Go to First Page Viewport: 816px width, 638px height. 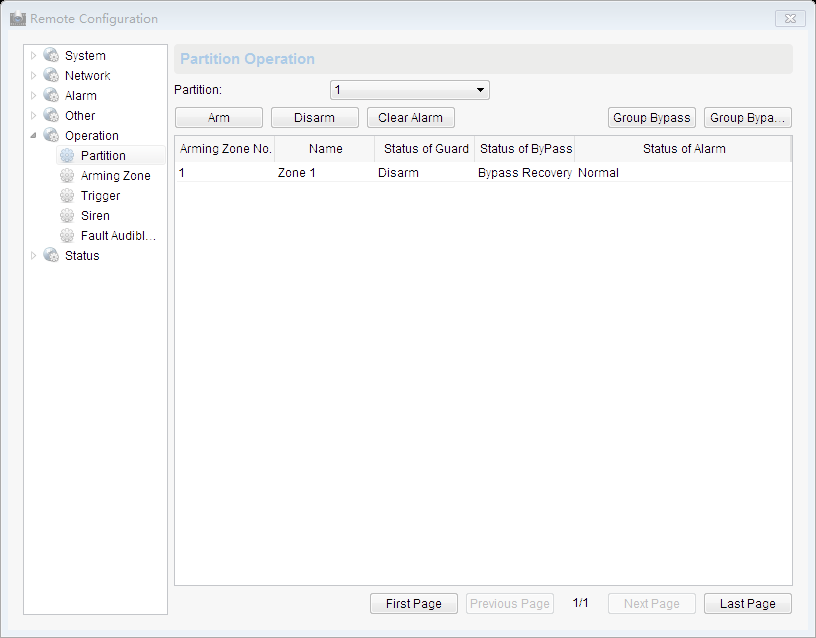414,604
